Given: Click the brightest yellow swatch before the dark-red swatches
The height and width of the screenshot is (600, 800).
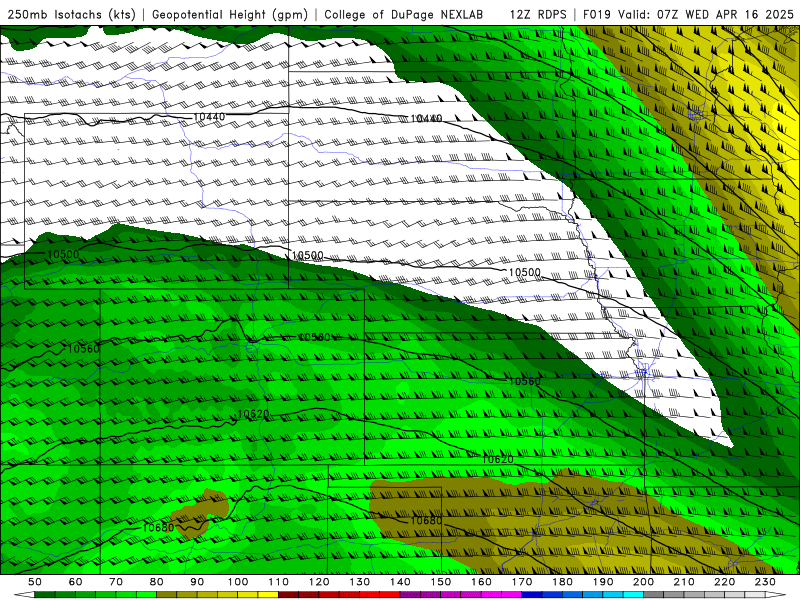Looking at the screenshot, I should tap(268, 594).
